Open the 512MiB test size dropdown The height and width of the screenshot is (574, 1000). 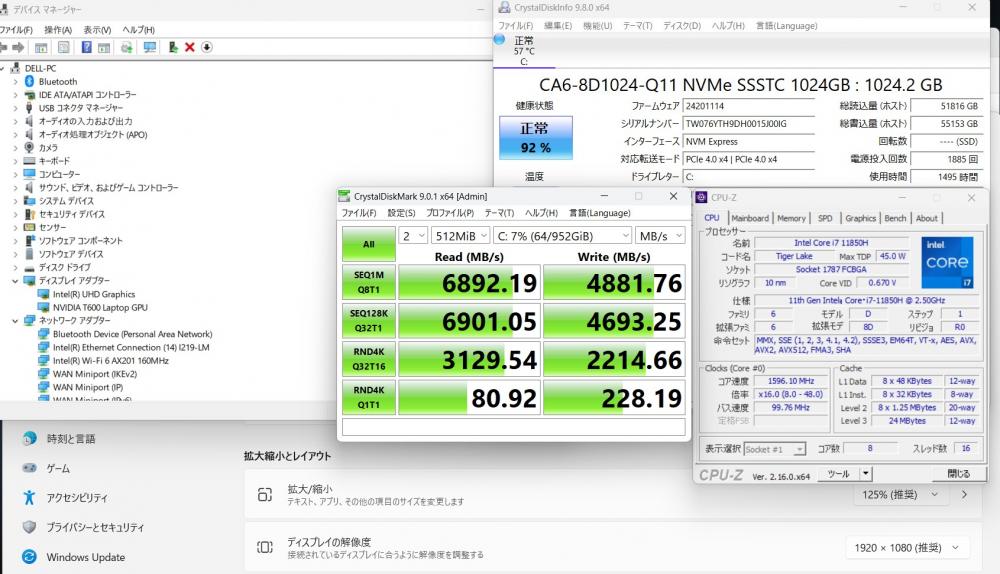[x=460, y=236]
